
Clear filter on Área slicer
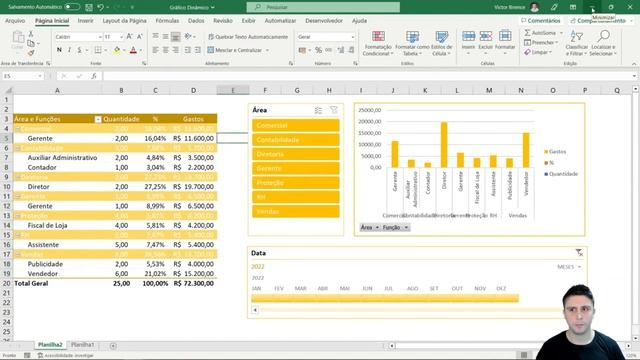click(334, 110)
